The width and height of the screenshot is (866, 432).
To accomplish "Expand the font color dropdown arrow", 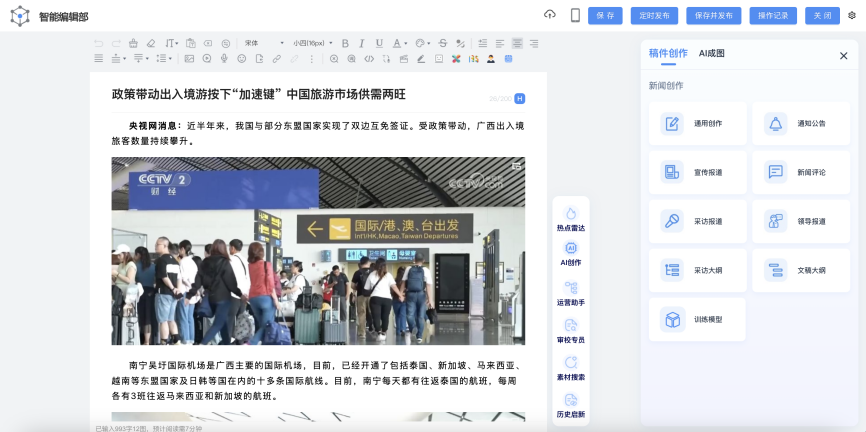I will [406, 43].
